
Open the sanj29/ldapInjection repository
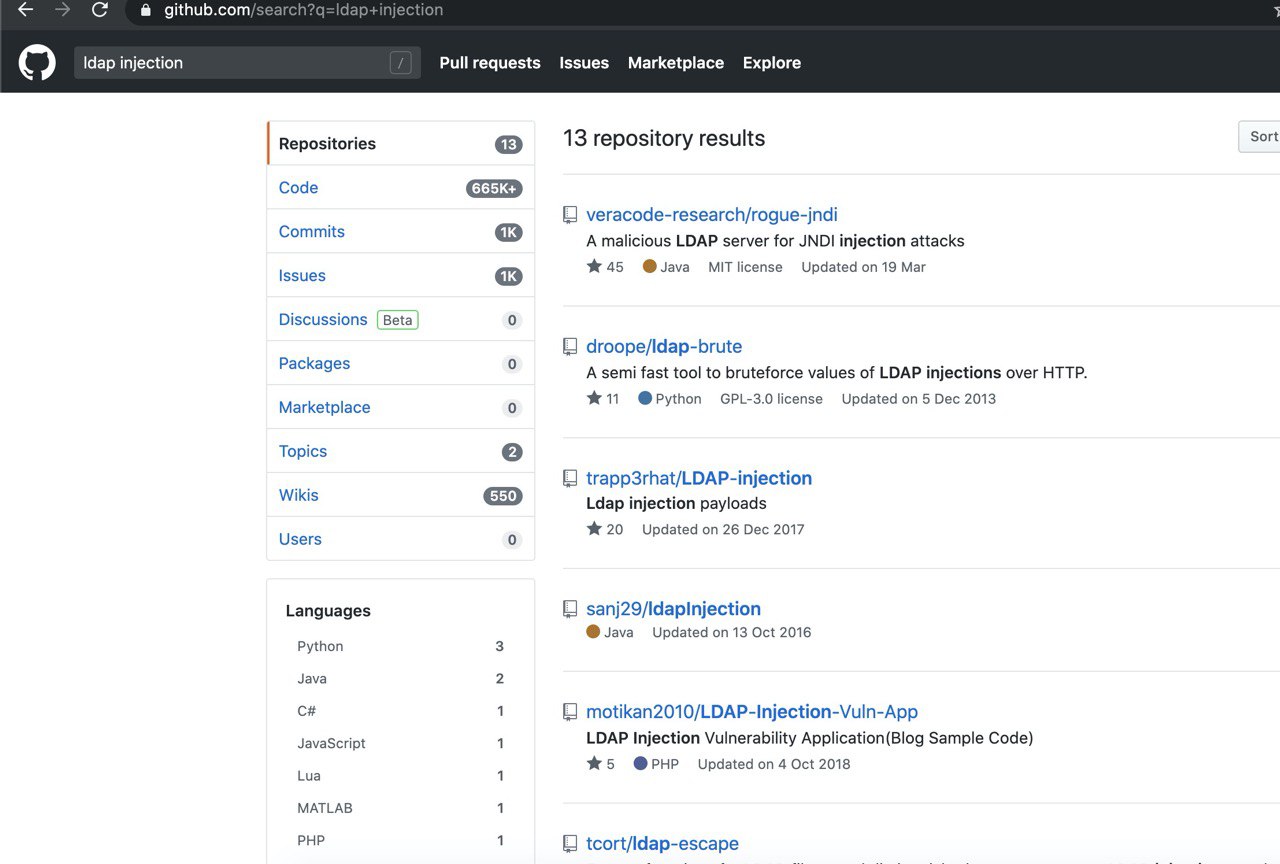[673, 608]
